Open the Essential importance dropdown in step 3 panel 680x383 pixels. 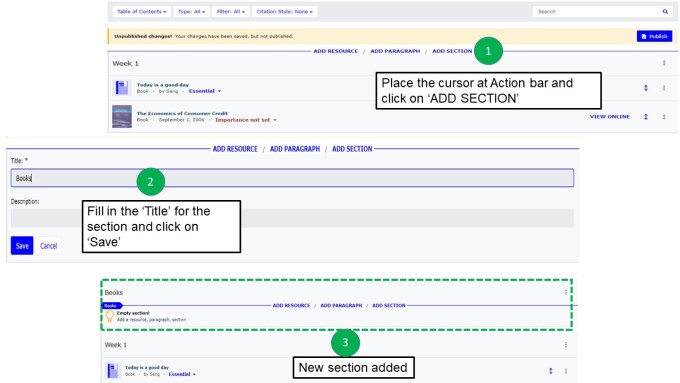click(182, 374)
